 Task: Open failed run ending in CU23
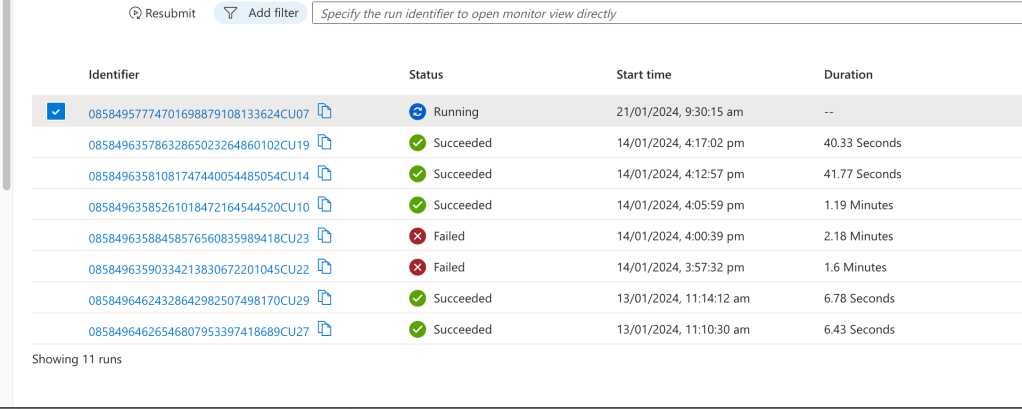coord(199,238)
